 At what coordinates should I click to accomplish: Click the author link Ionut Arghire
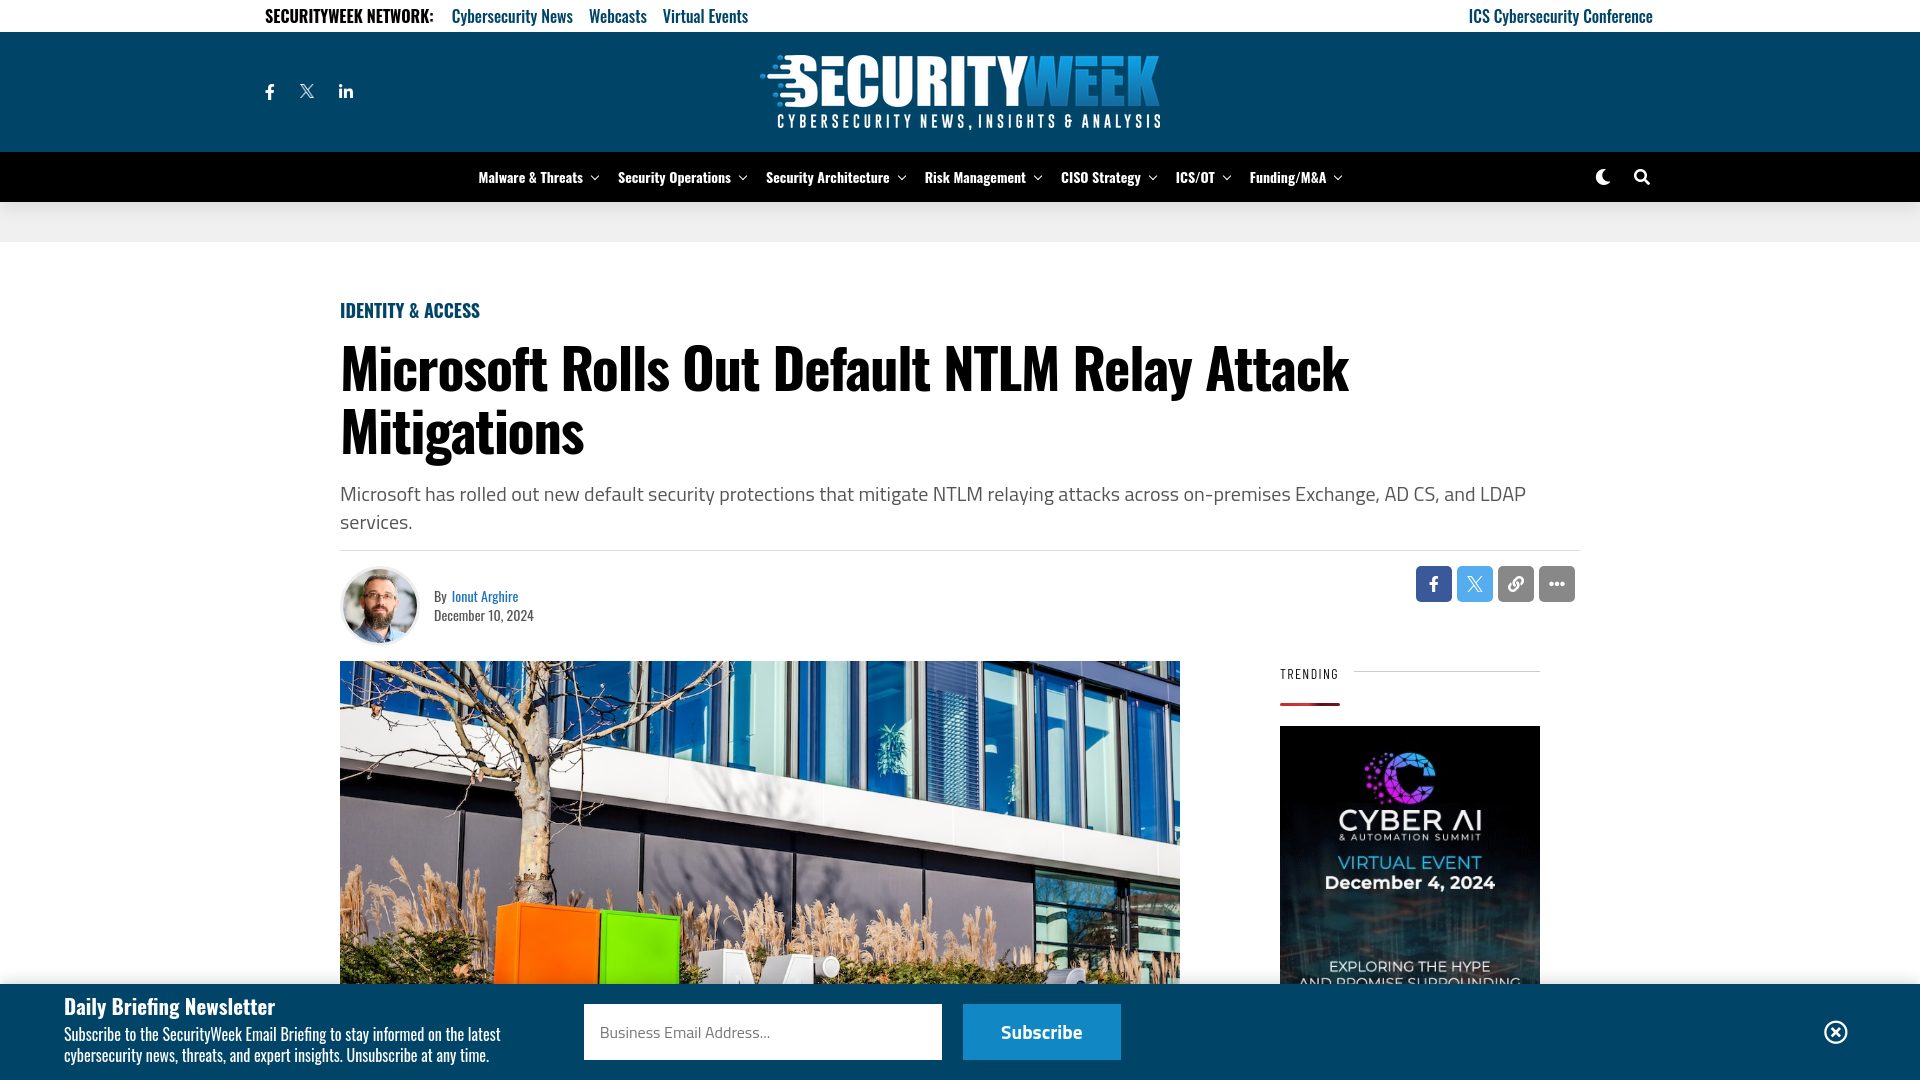(484, 595)
